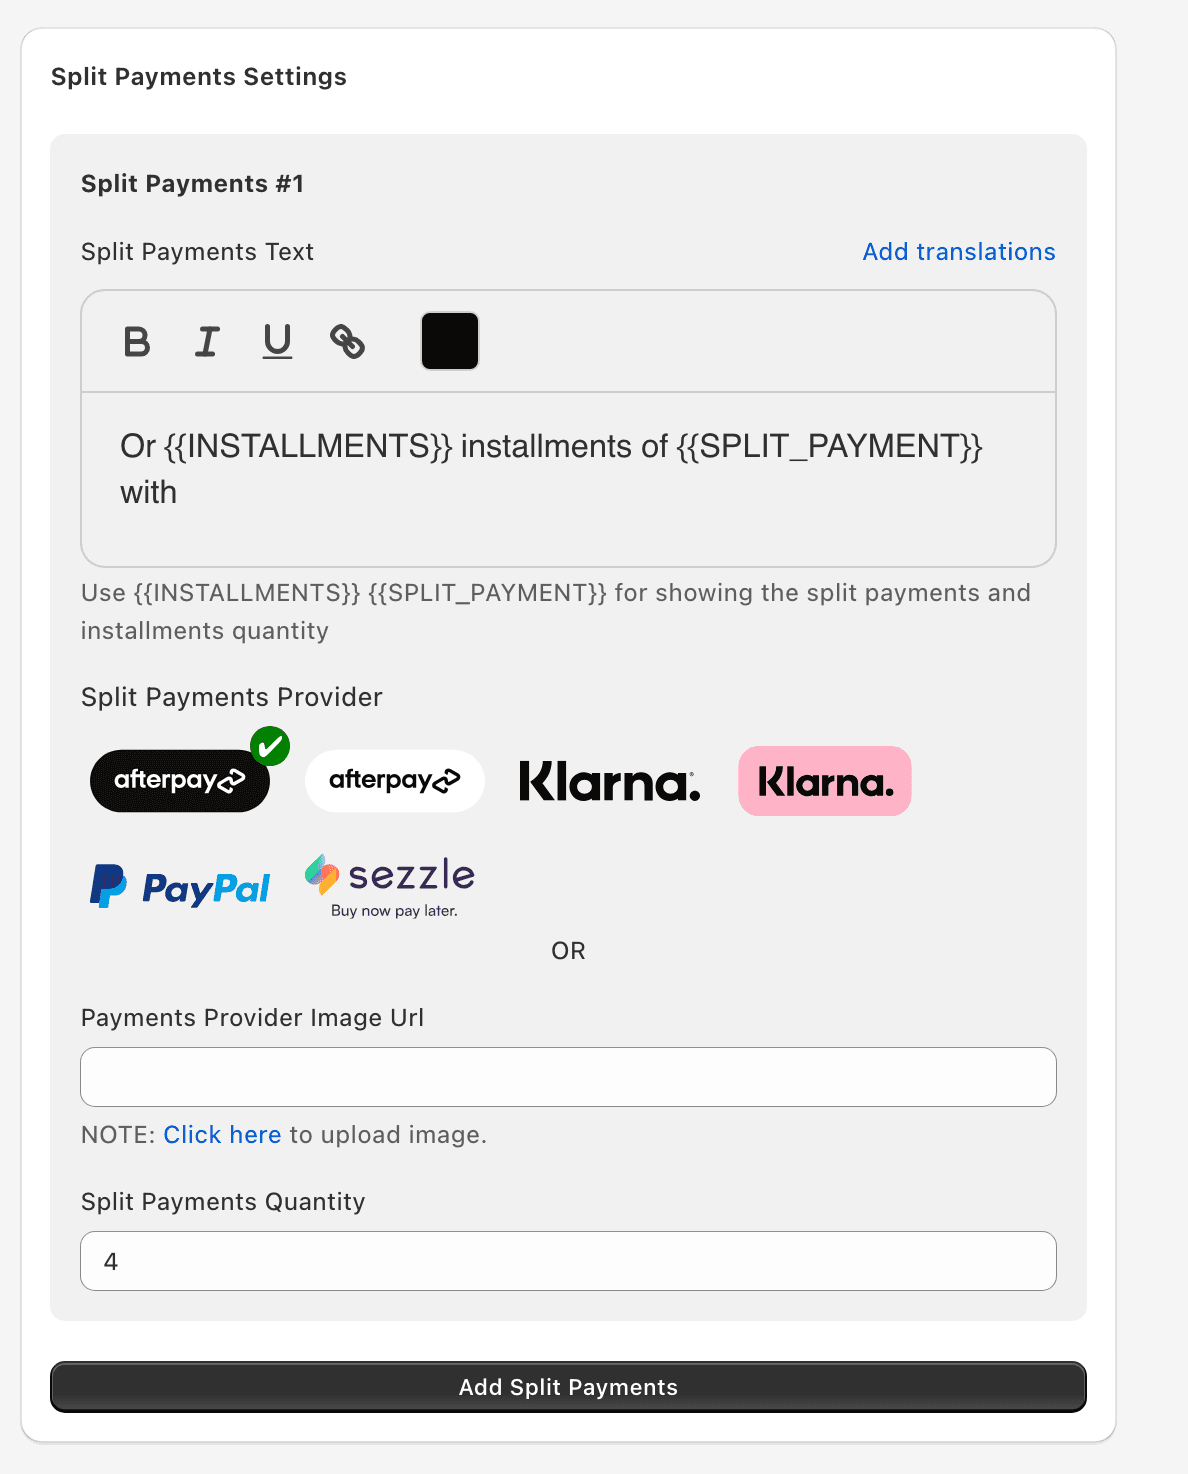This screenshot has height=1474, width=1188.
Task: Select the pink Klarna badge logo
Action: click(825, 781)
